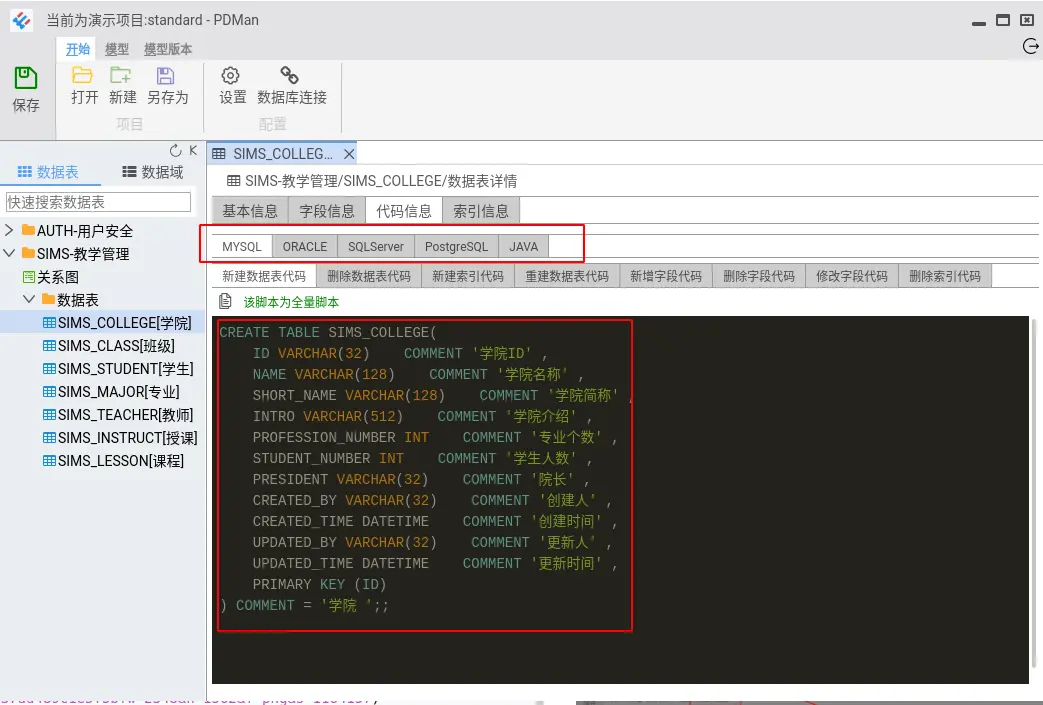Click SIMS_CLASS table icon in the tree
The width and height of the screenshot is (1043, 705).
click(49, 346)
